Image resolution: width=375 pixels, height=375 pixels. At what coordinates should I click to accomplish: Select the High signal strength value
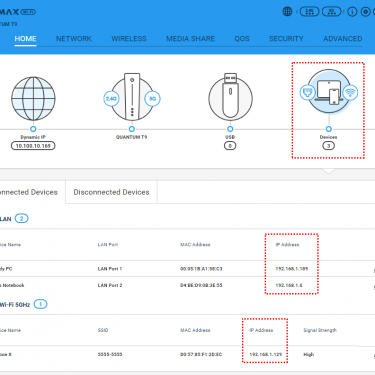coord(309,354)
